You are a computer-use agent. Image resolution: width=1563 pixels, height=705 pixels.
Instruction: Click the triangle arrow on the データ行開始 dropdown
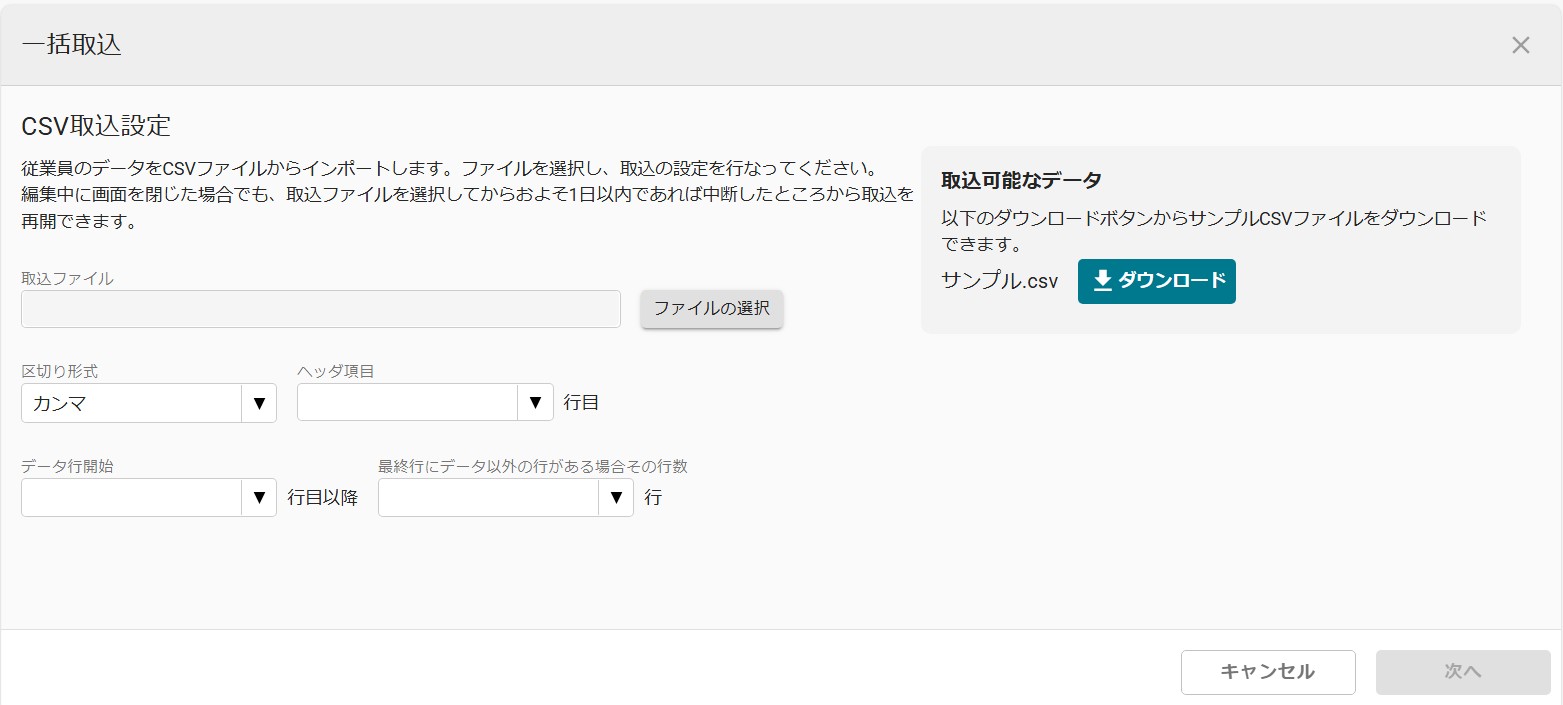(259, 497)
